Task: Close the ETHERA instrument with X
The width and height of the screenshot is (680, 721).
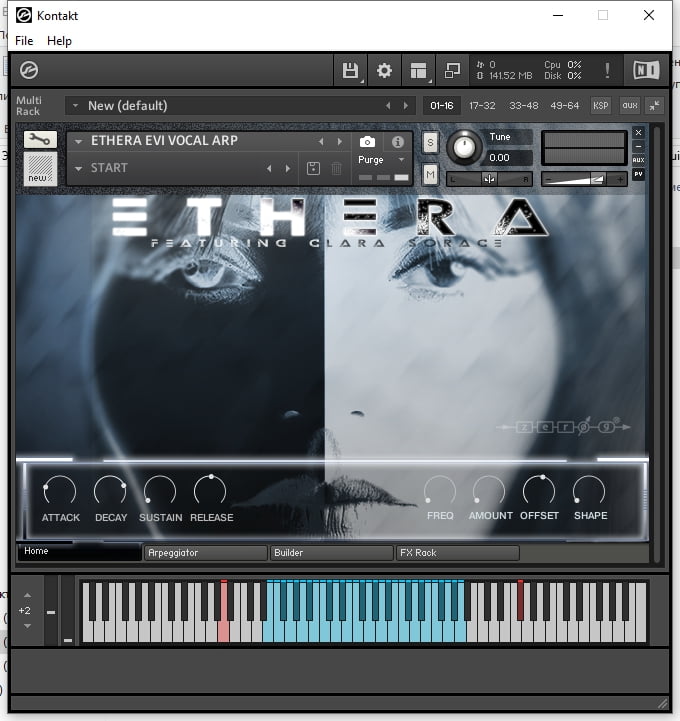Action: (x=638, y=132)
